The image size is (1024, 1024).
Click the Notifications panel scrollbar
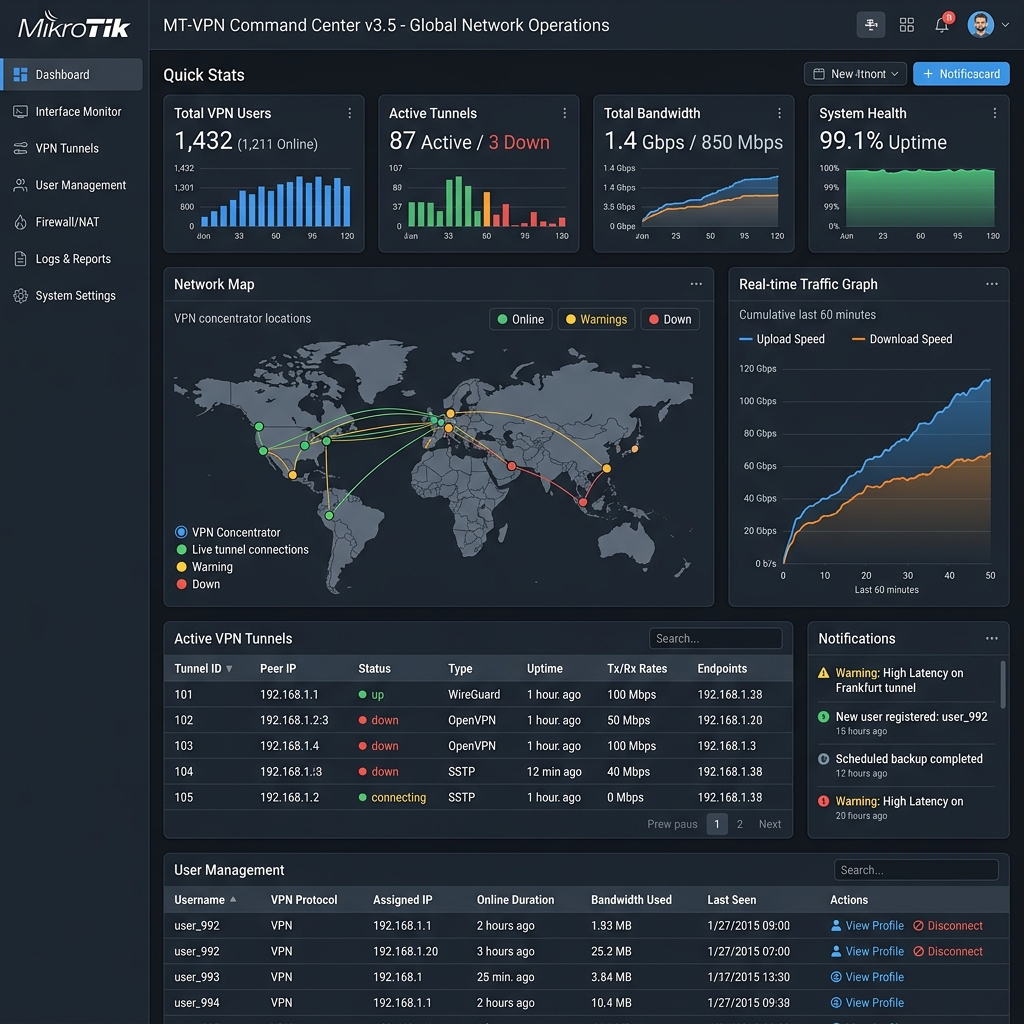click(x=1003, y=683)
